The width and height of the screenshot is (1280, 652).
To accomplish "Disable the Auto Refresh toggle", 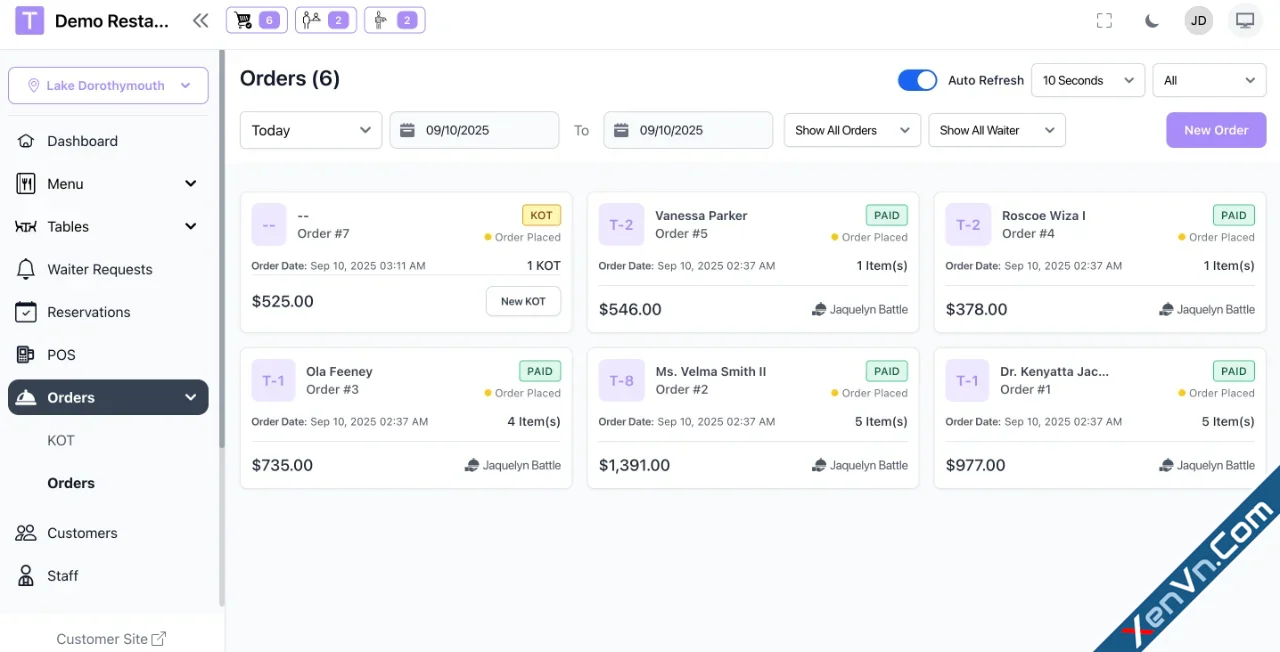I will tap(917, 80).
